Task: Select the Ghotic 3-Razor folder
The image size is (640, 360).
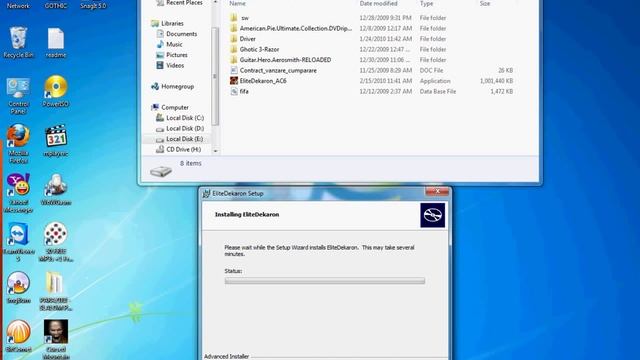Action: pos(259,49)
